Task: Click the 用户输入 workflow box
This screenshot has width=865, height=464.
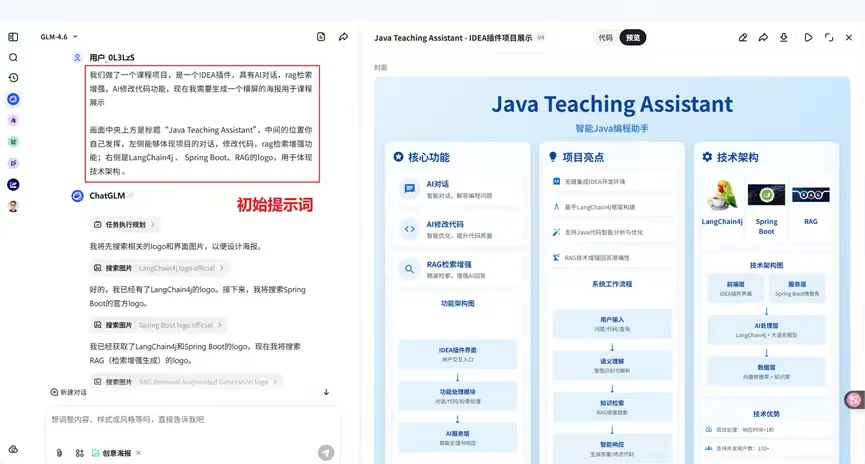Action: [612, 323]
